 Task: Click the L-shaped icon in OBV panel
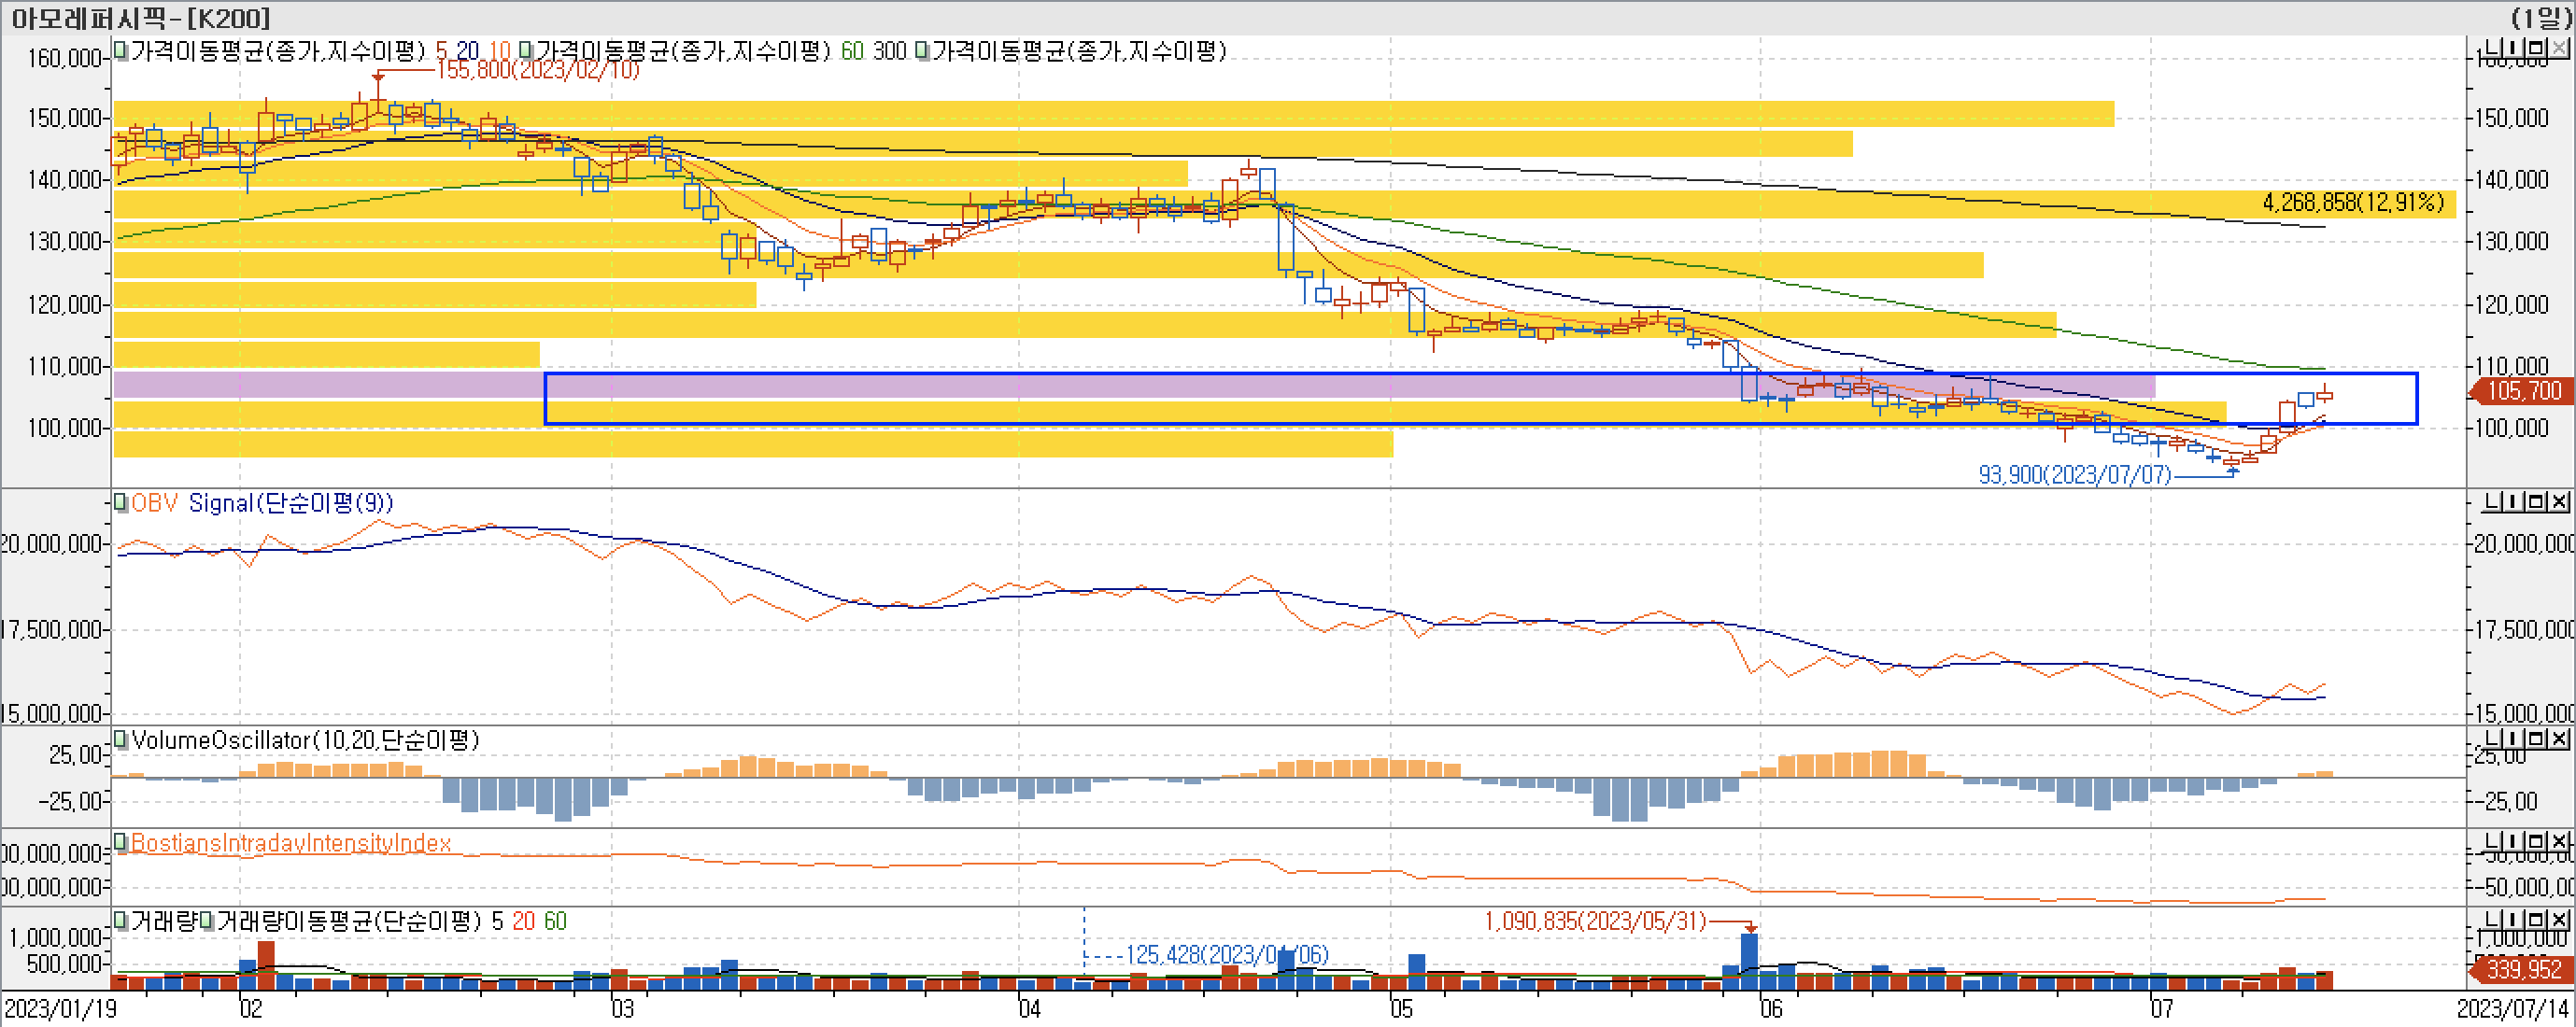(2492, 502)
